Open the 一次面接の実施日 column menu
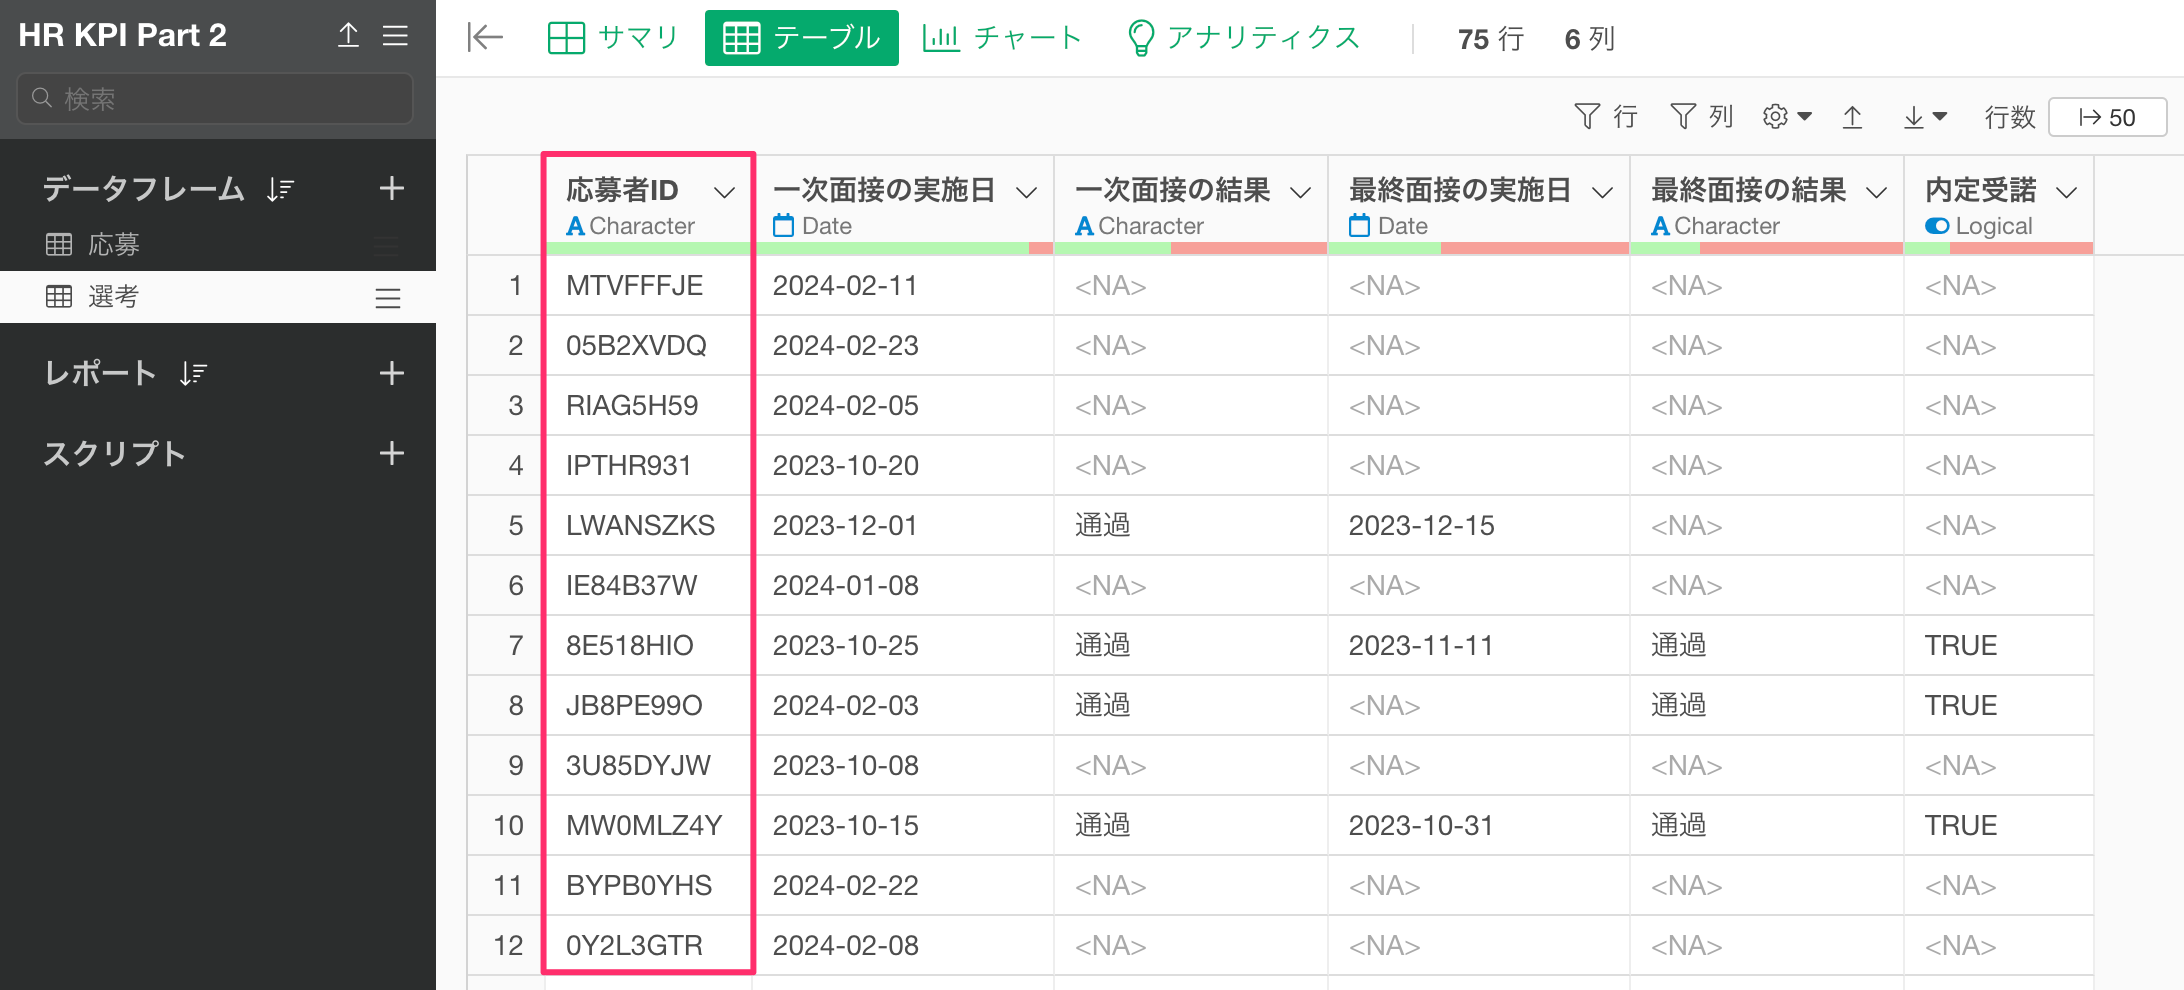2184x990 pixels. (1027, 192)
